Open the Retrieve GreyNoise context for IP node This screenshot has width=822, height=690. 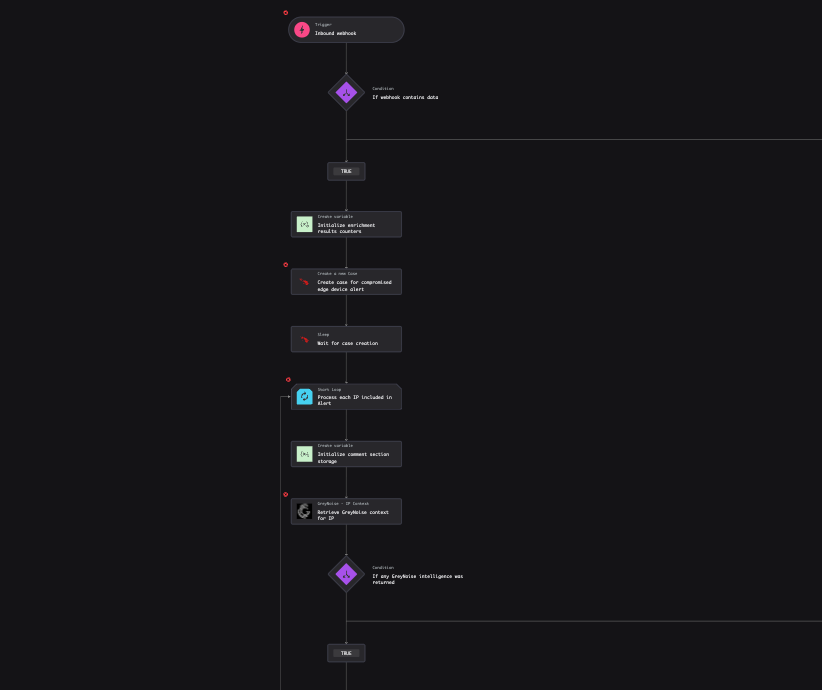[347, 511]
